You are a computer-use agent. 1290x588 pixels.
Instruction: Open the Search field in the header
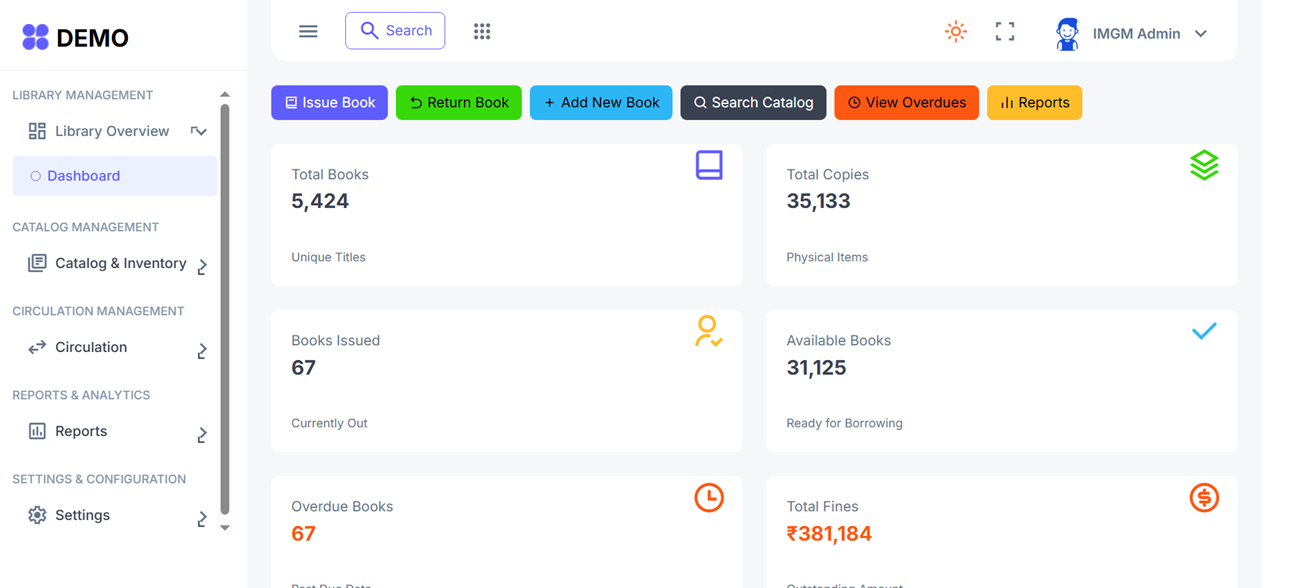(395, 30)
